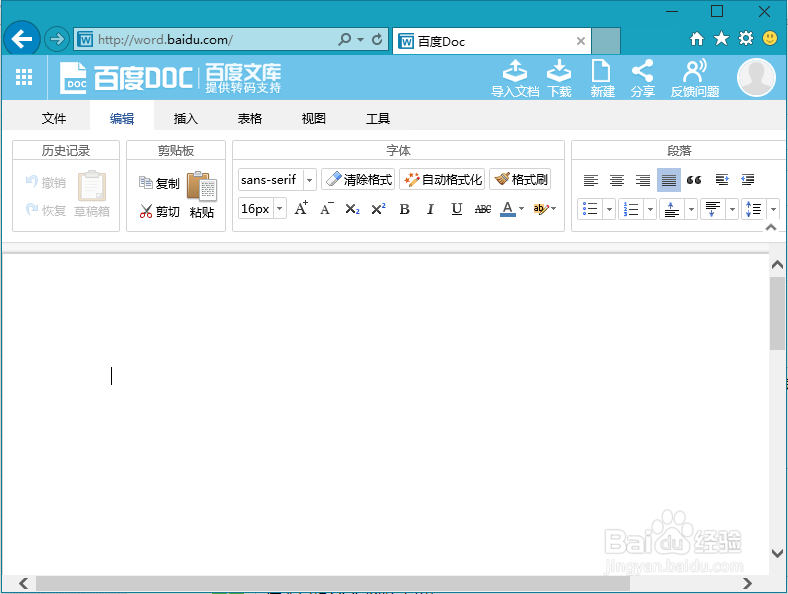Image resolution: width=788 pixels, height=594 pixels.
Task: Open browser settings gear
Action: 746,38
